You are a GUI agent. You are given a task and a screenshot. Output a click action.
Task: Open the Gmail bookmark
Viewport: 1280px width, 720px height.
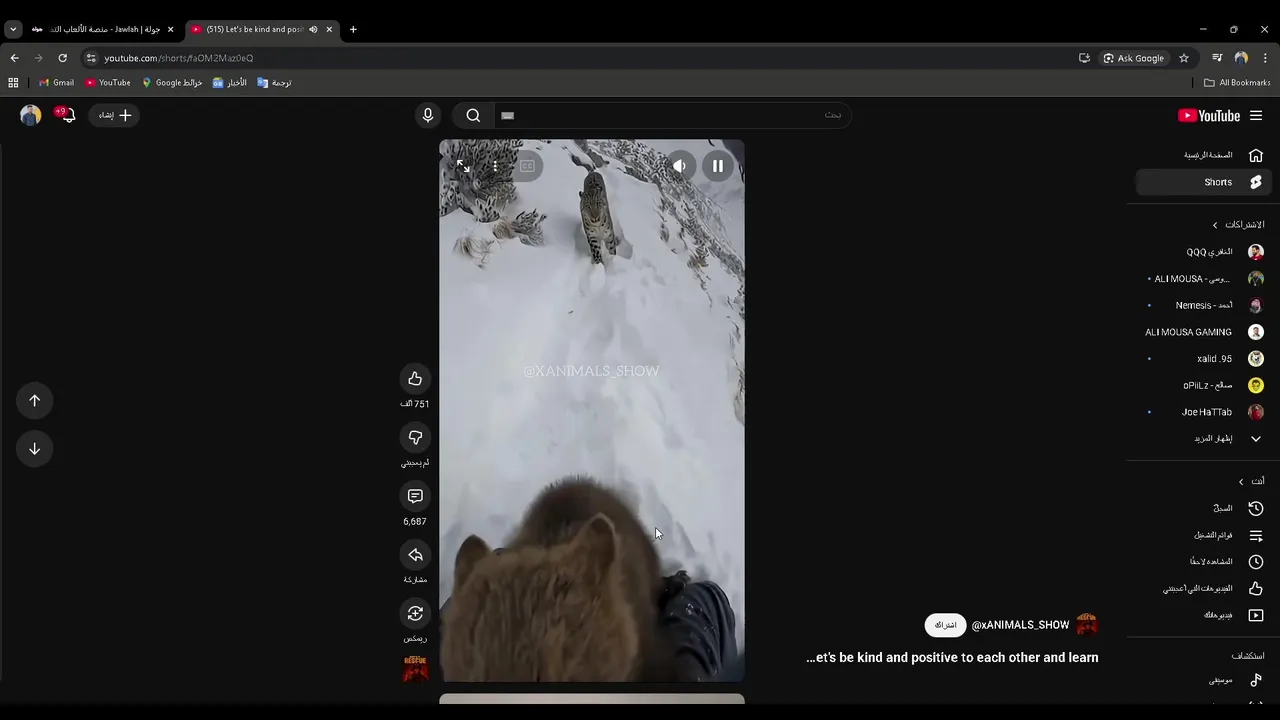(x=57, y=83)
